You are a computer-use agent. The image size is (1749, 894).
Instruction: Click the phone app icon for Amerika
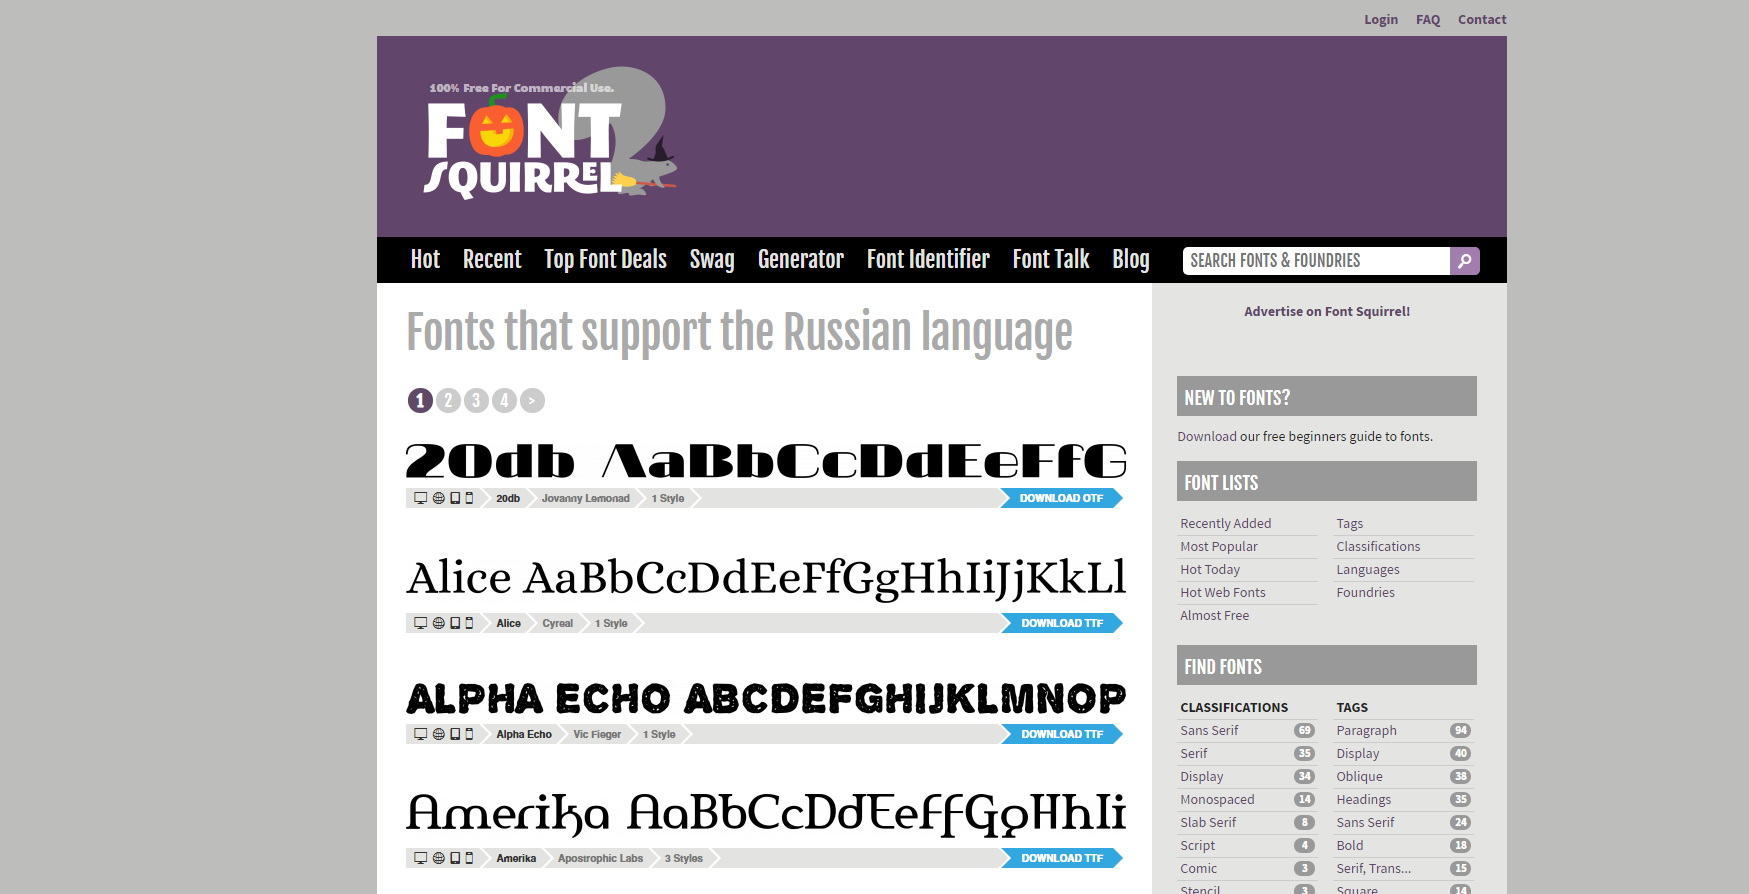(469, 858)
